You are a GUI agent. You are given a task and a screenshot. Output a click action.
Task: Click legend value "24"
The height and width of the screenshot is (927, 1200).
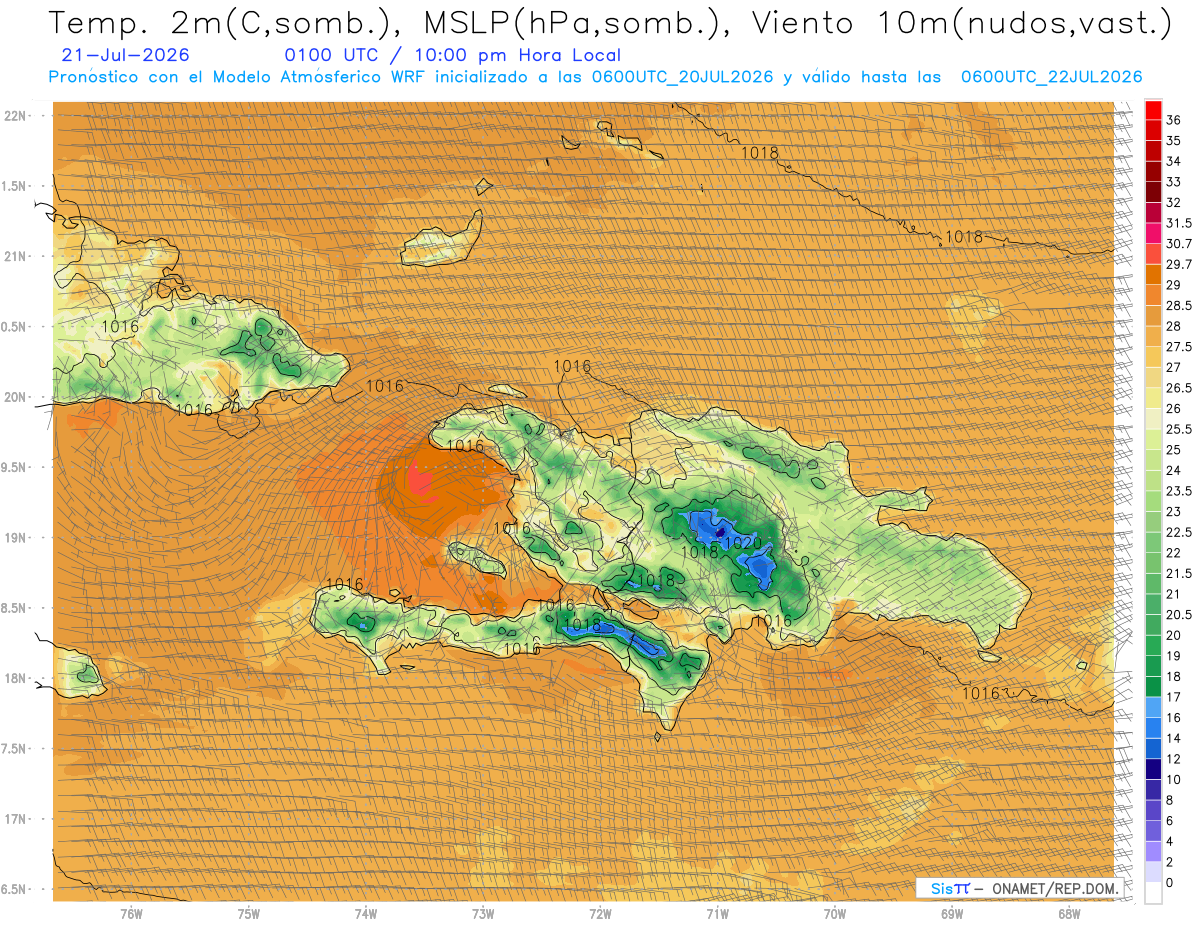(1174, 470)
